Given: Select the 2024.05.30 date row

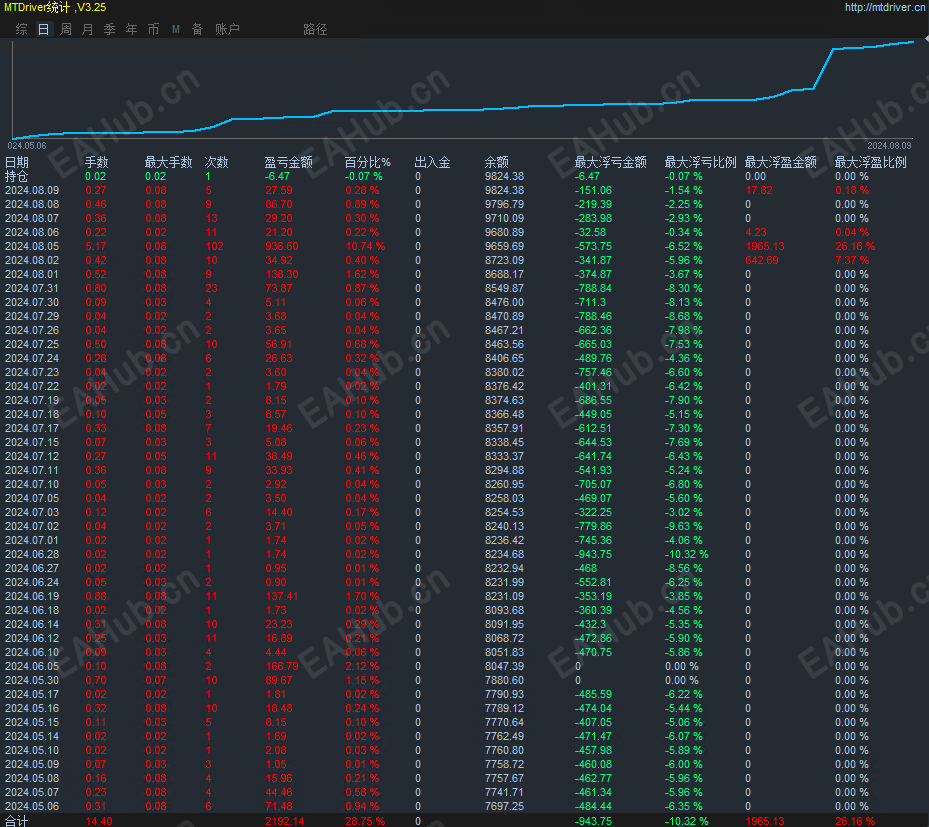Looking at the screenshot, I should coord(32,681).
